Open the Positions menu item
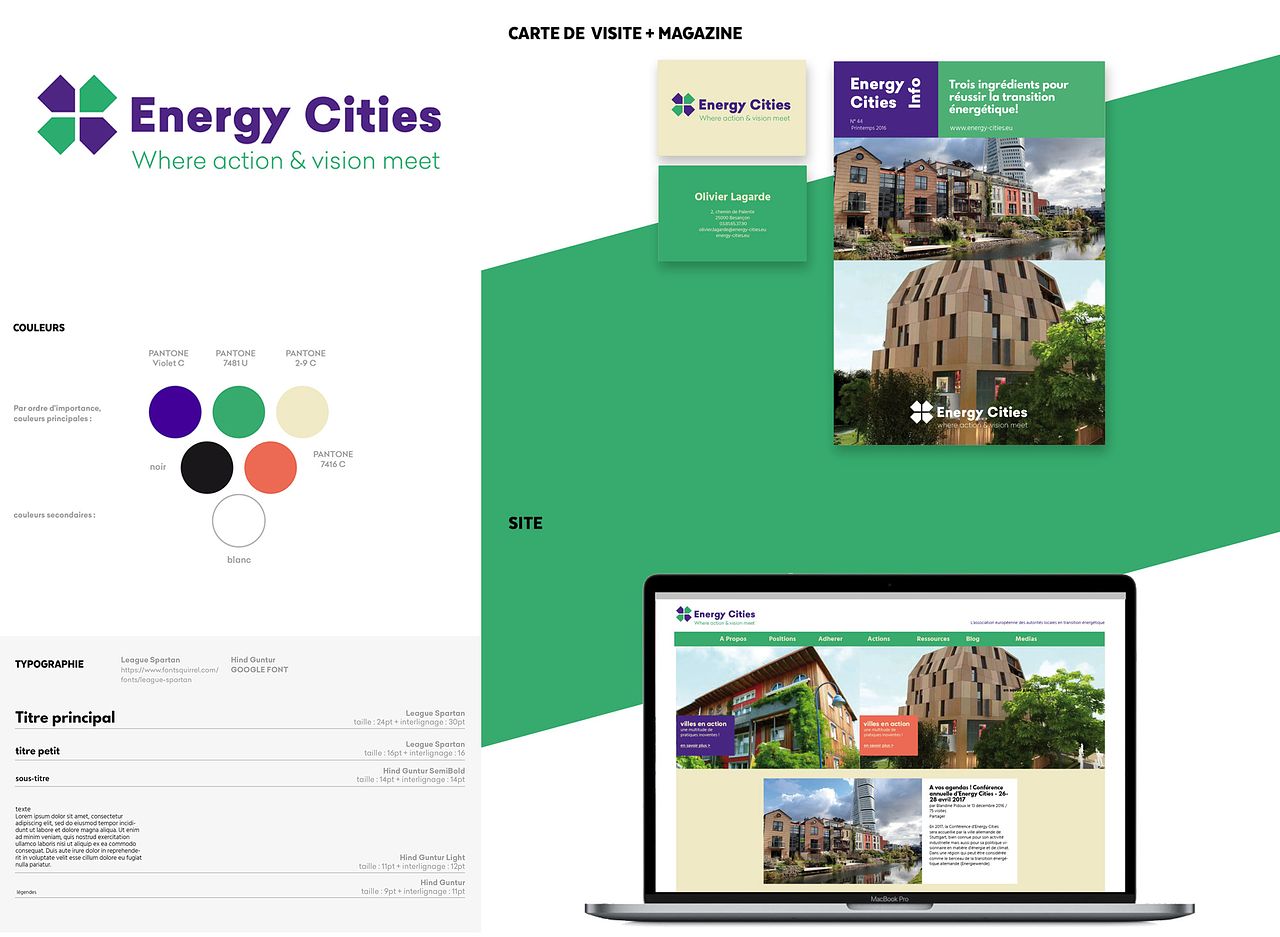This screenshot has width=1280, height=937. pos(782,639)
